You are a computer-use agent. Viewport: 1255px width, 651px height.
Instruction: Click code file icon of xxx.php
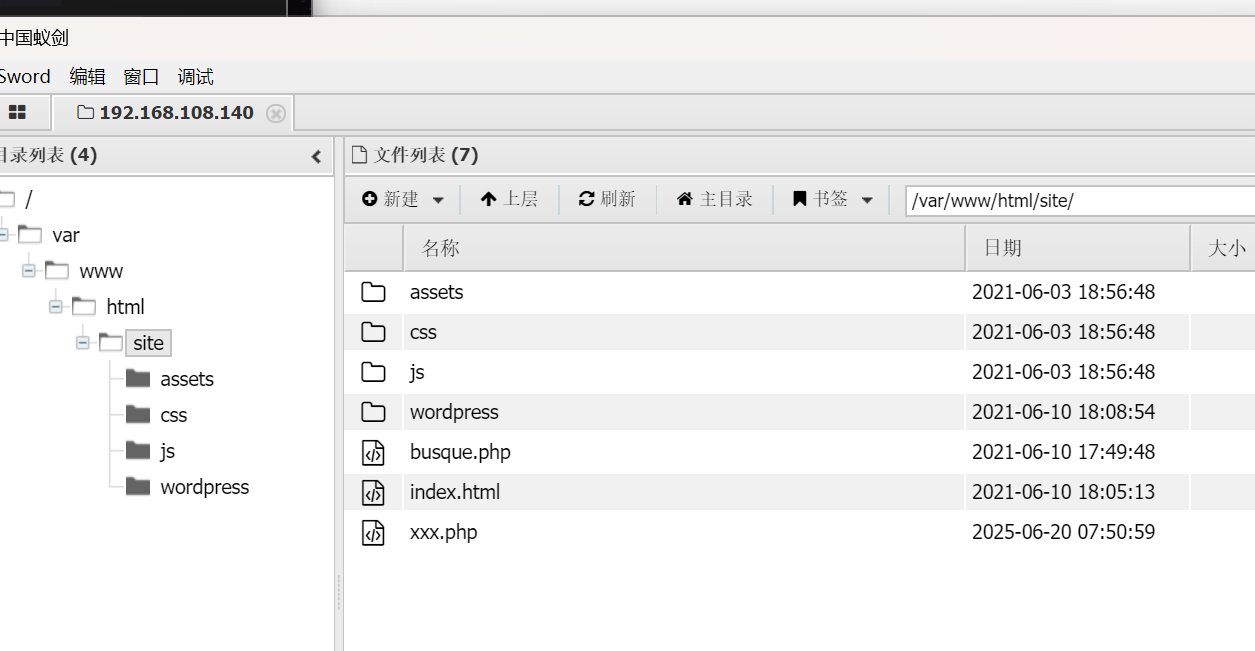point(373,532)
